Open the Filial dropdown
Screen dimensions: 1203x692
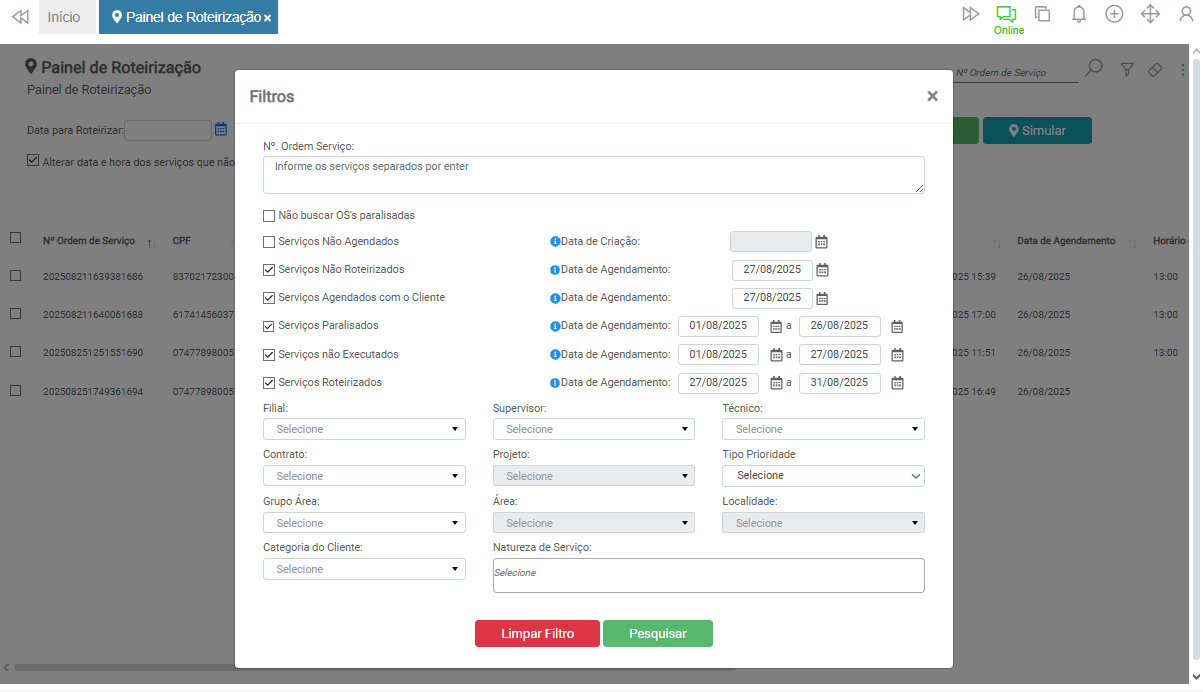[x=364, y=429]
